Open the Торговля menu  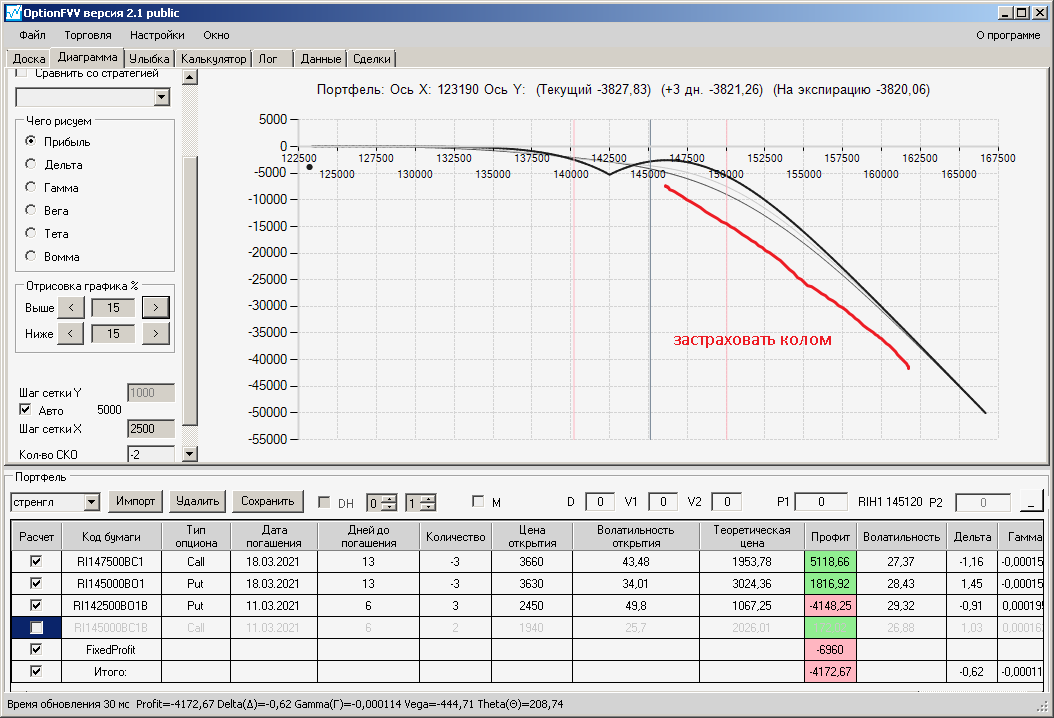click(x=88, y=35)
